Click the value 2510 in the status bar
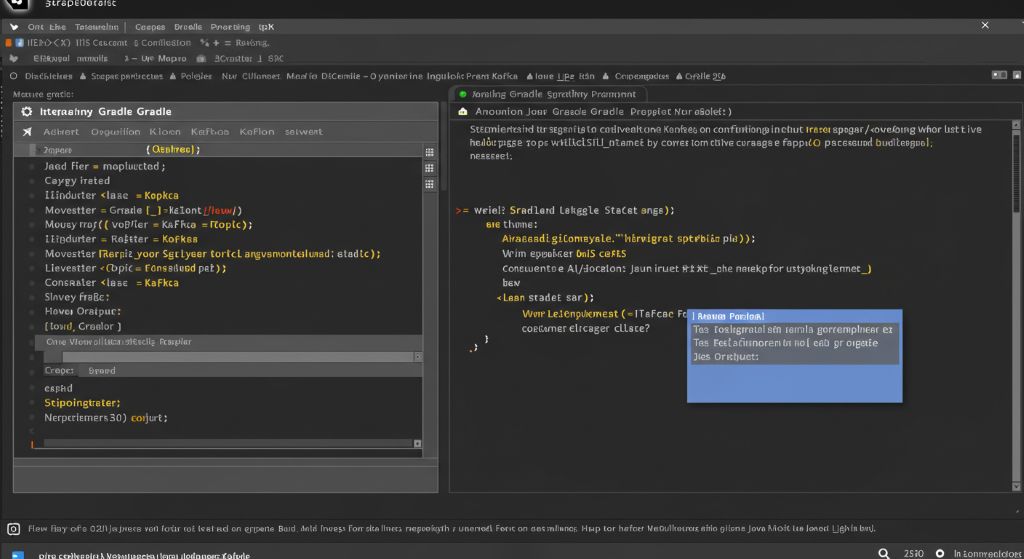Viewport: 1024px width, 559px height. (914, 554)
